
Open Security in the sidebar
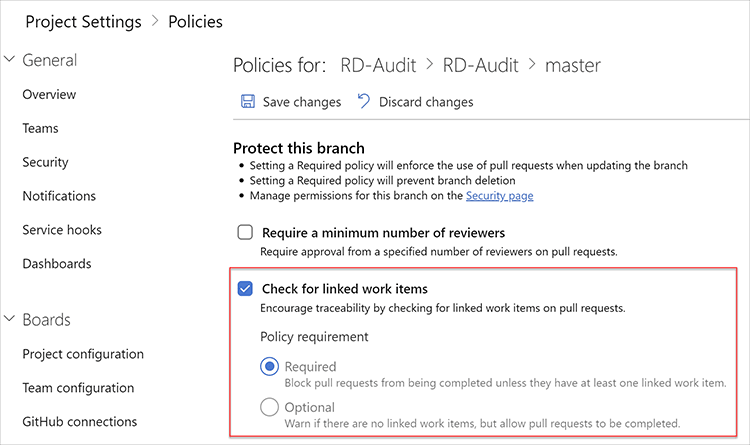point(45,162)
